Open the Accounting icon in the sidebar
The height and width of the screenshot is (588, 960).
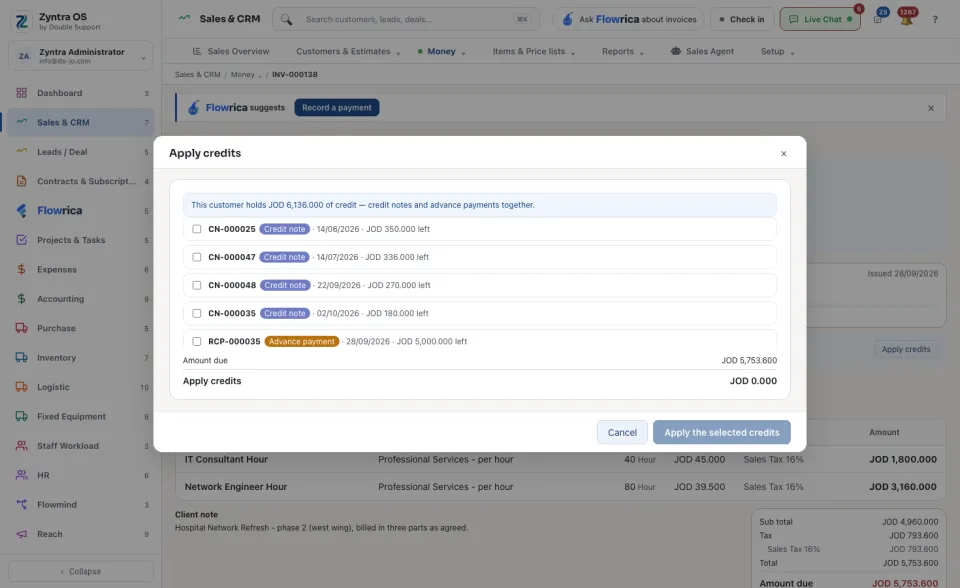click(x=21, y=299)
